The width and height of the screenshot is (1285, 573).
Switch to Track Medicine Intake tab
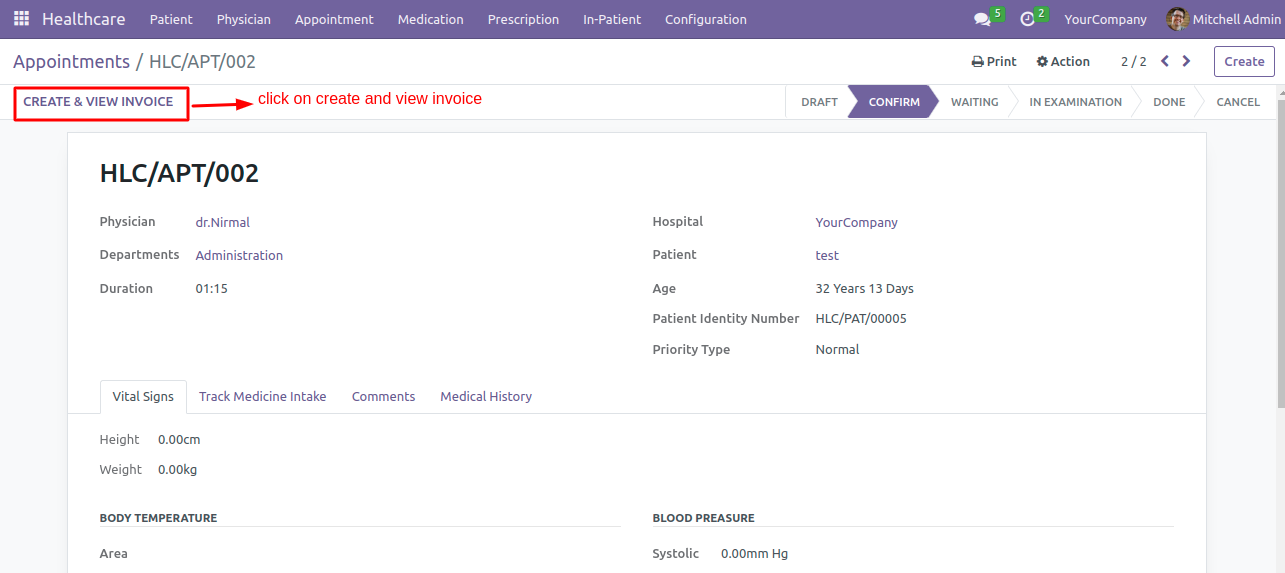point(263,397)
